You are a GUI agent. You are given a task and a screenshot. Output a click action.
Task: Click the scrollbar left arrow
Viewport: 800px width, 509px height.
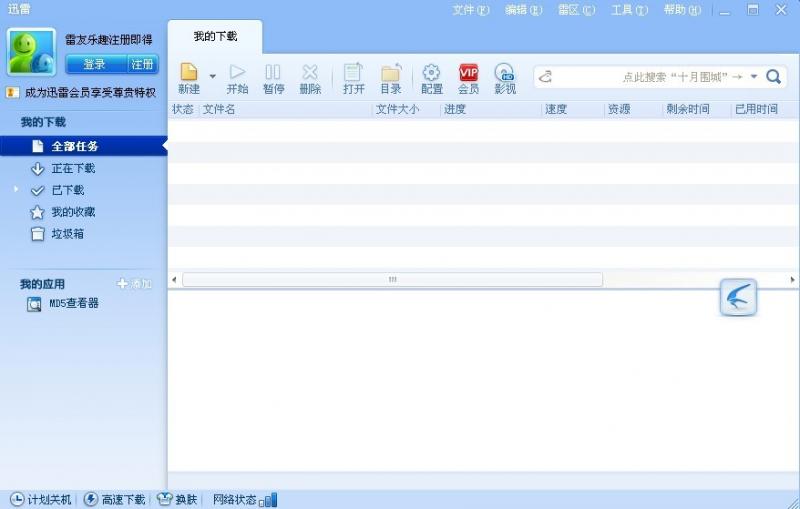click(174, 279)
